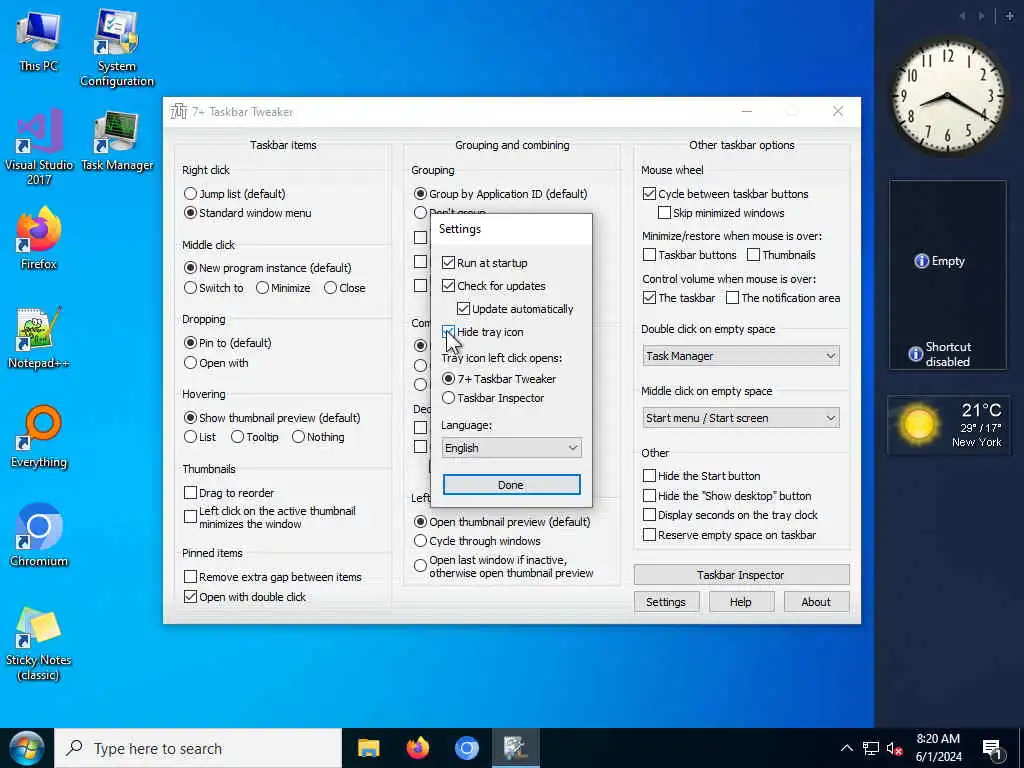Open System Configuration desktop shortcut
Screen dimensions: 1024x768
point(116,47)
